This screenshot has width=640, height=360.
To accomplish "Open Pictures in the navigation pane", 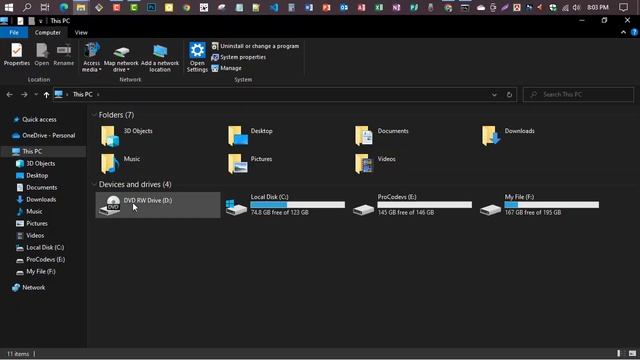I will pyautogui.click(x=37, y=224).
